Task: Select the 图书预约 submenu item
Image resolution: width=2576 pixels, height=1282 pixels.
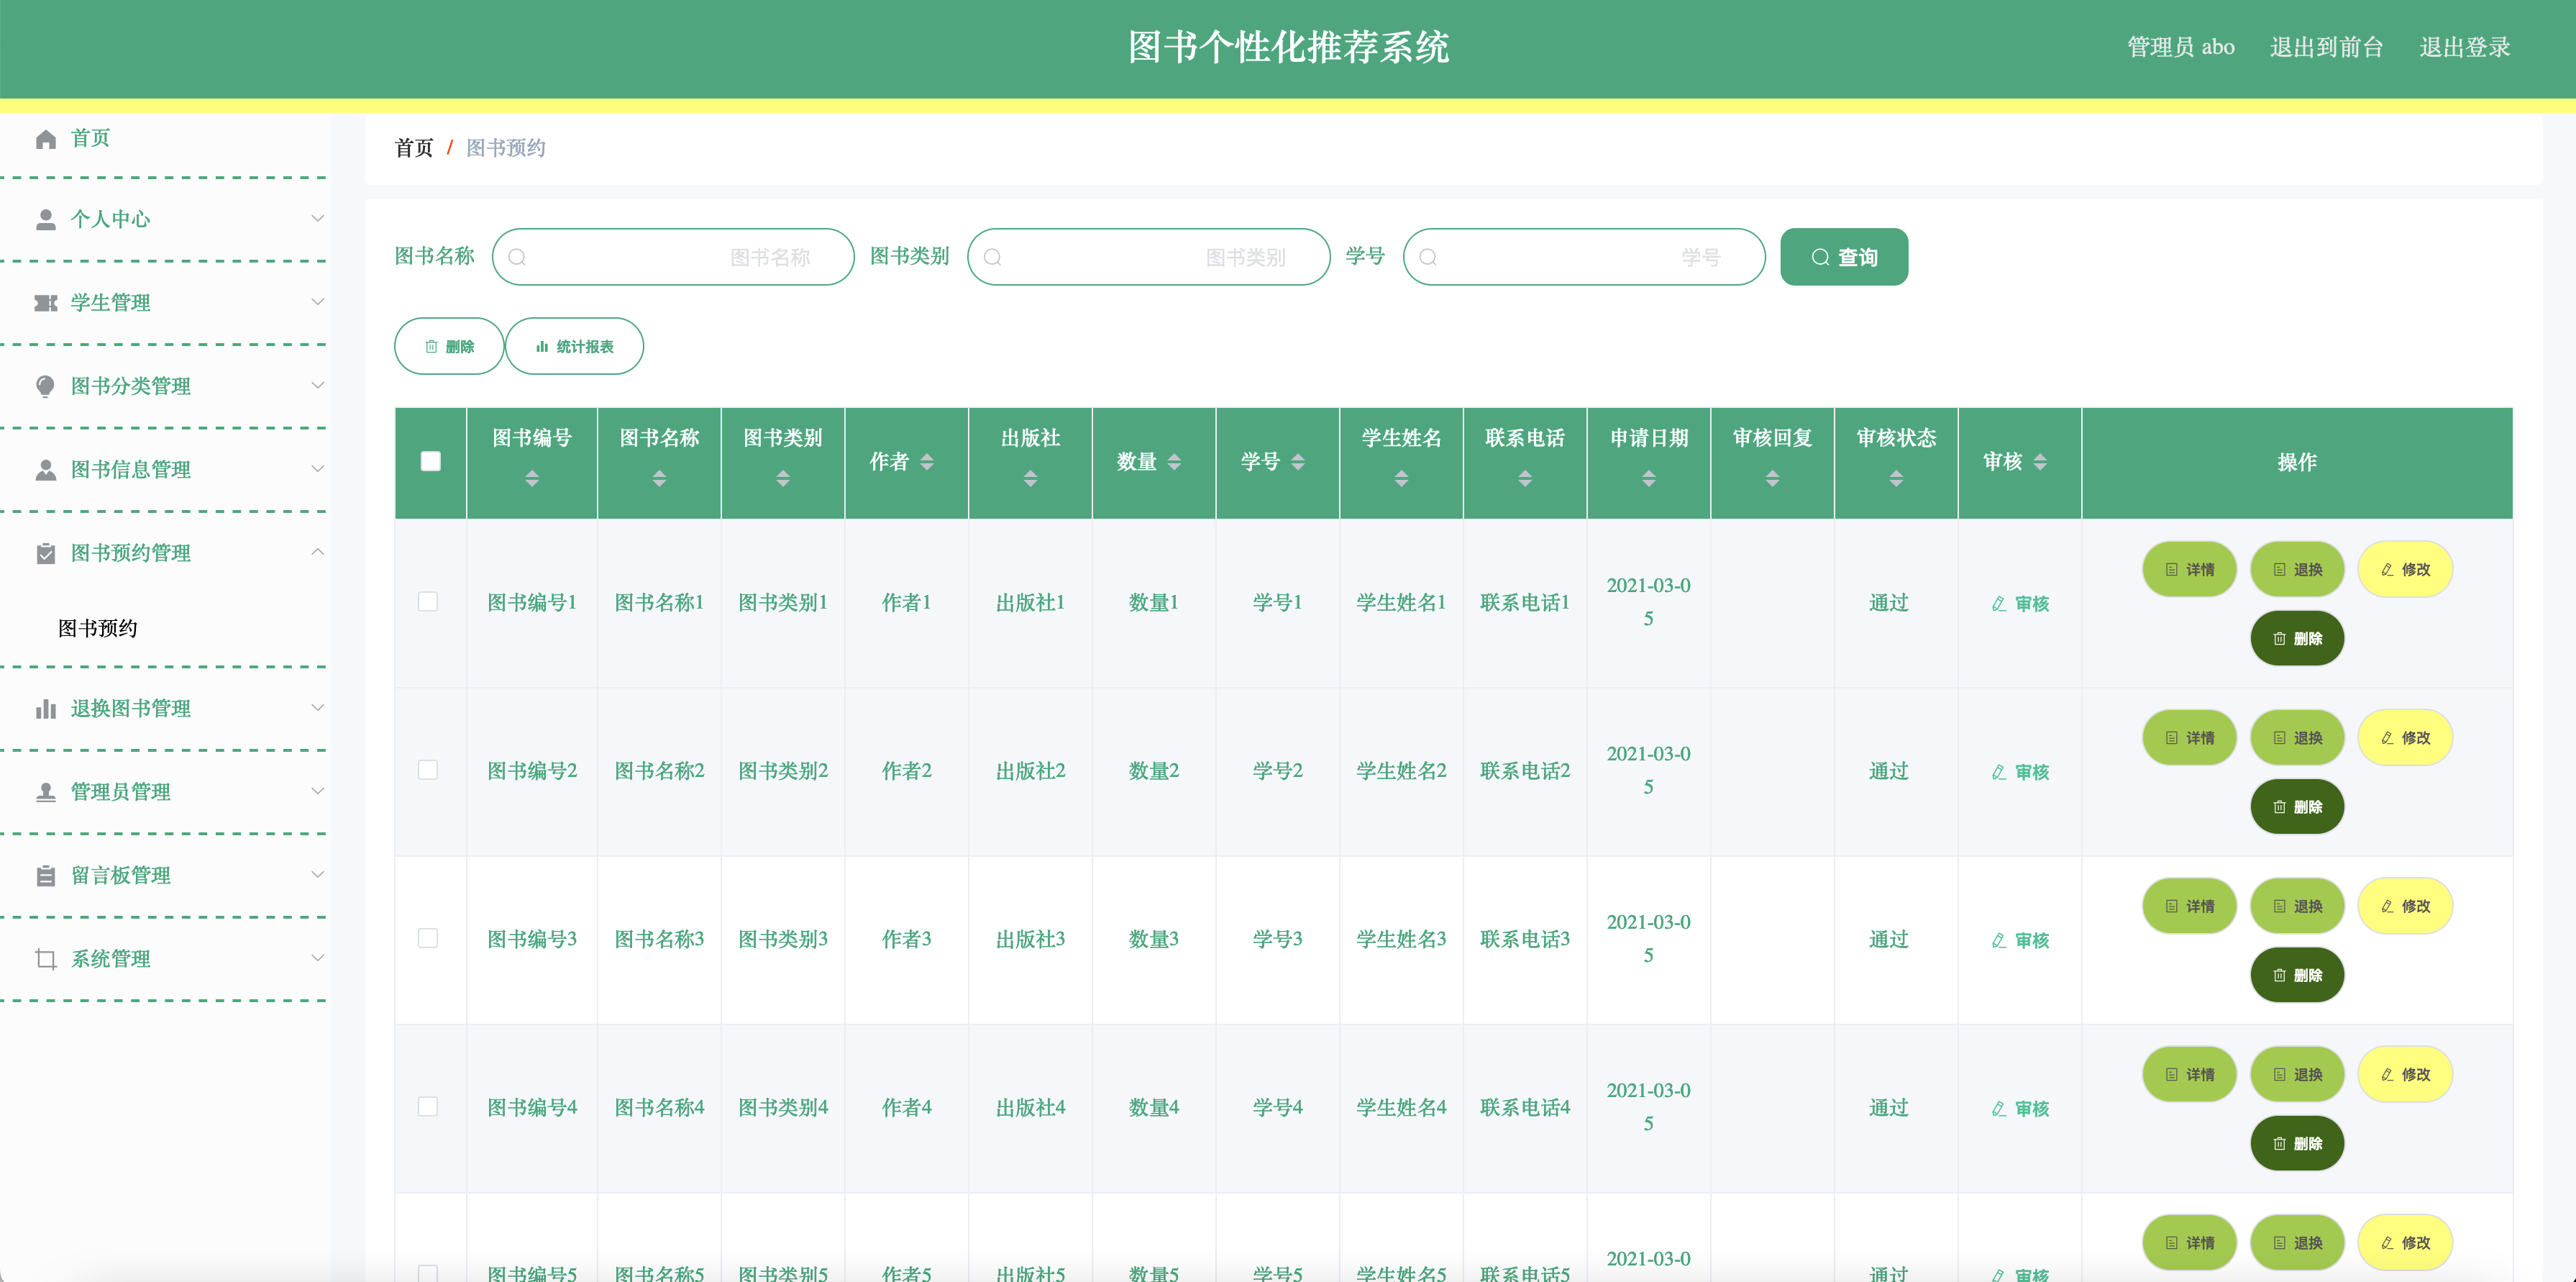Action: coord(98,629)
